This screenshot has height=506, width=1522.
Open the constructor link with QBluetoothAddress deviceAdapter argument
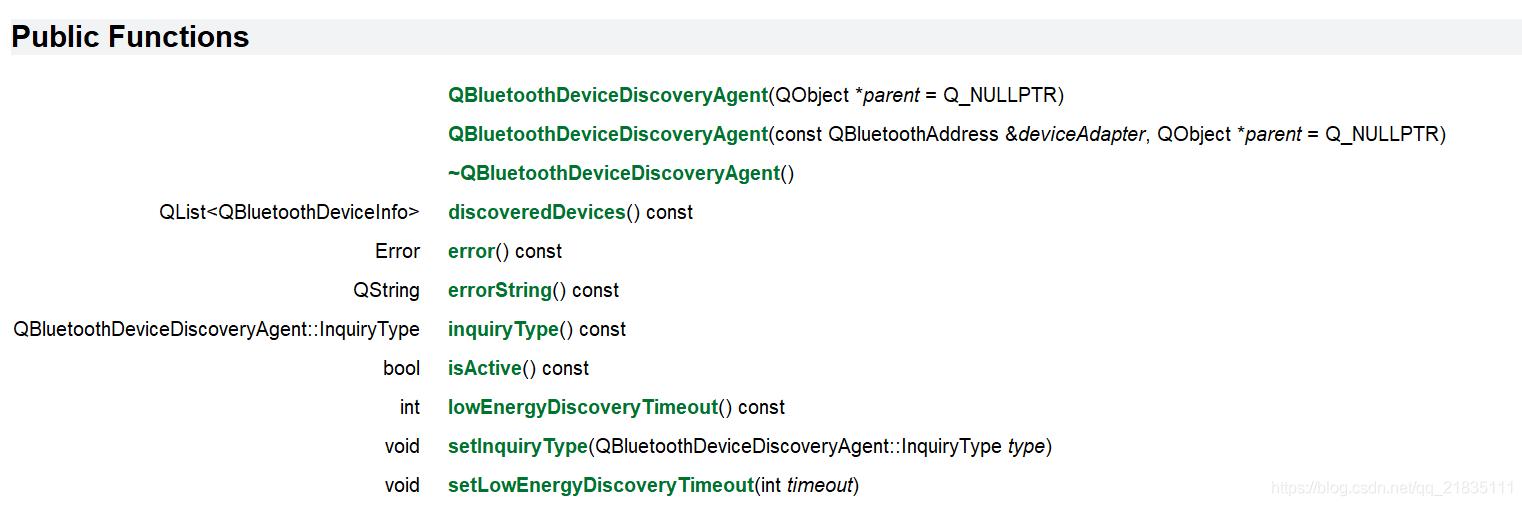[607, 134]
